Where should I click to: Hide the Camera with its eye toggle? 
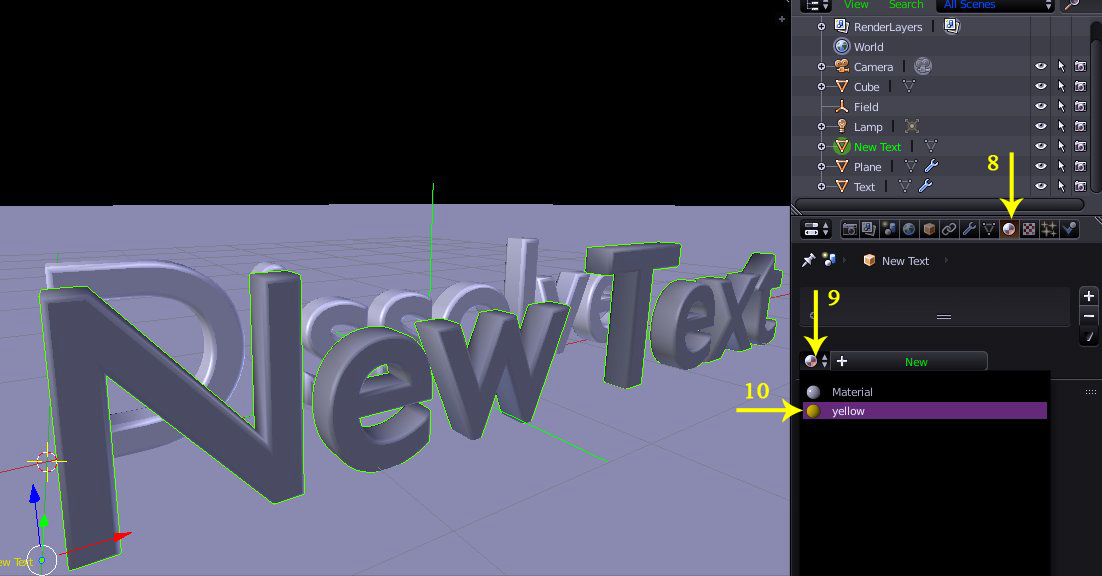click(x=1041, y=66)
